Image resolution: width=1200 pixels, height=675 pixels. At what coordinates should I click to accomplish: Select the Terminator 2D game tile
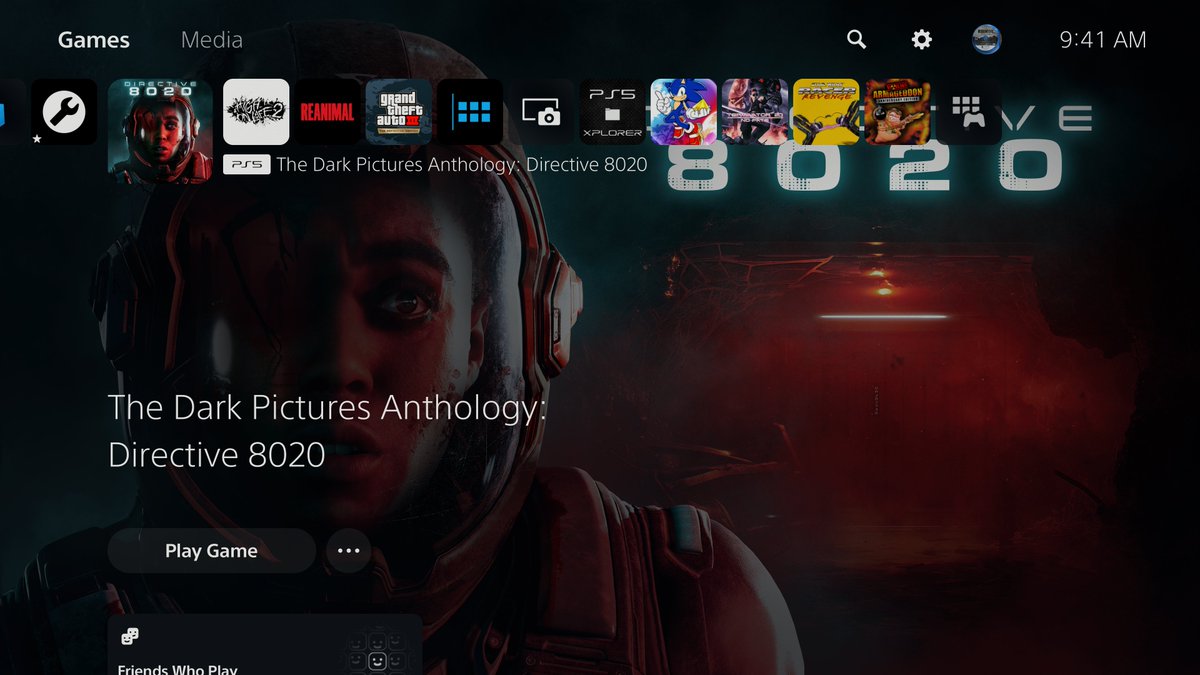755,112
